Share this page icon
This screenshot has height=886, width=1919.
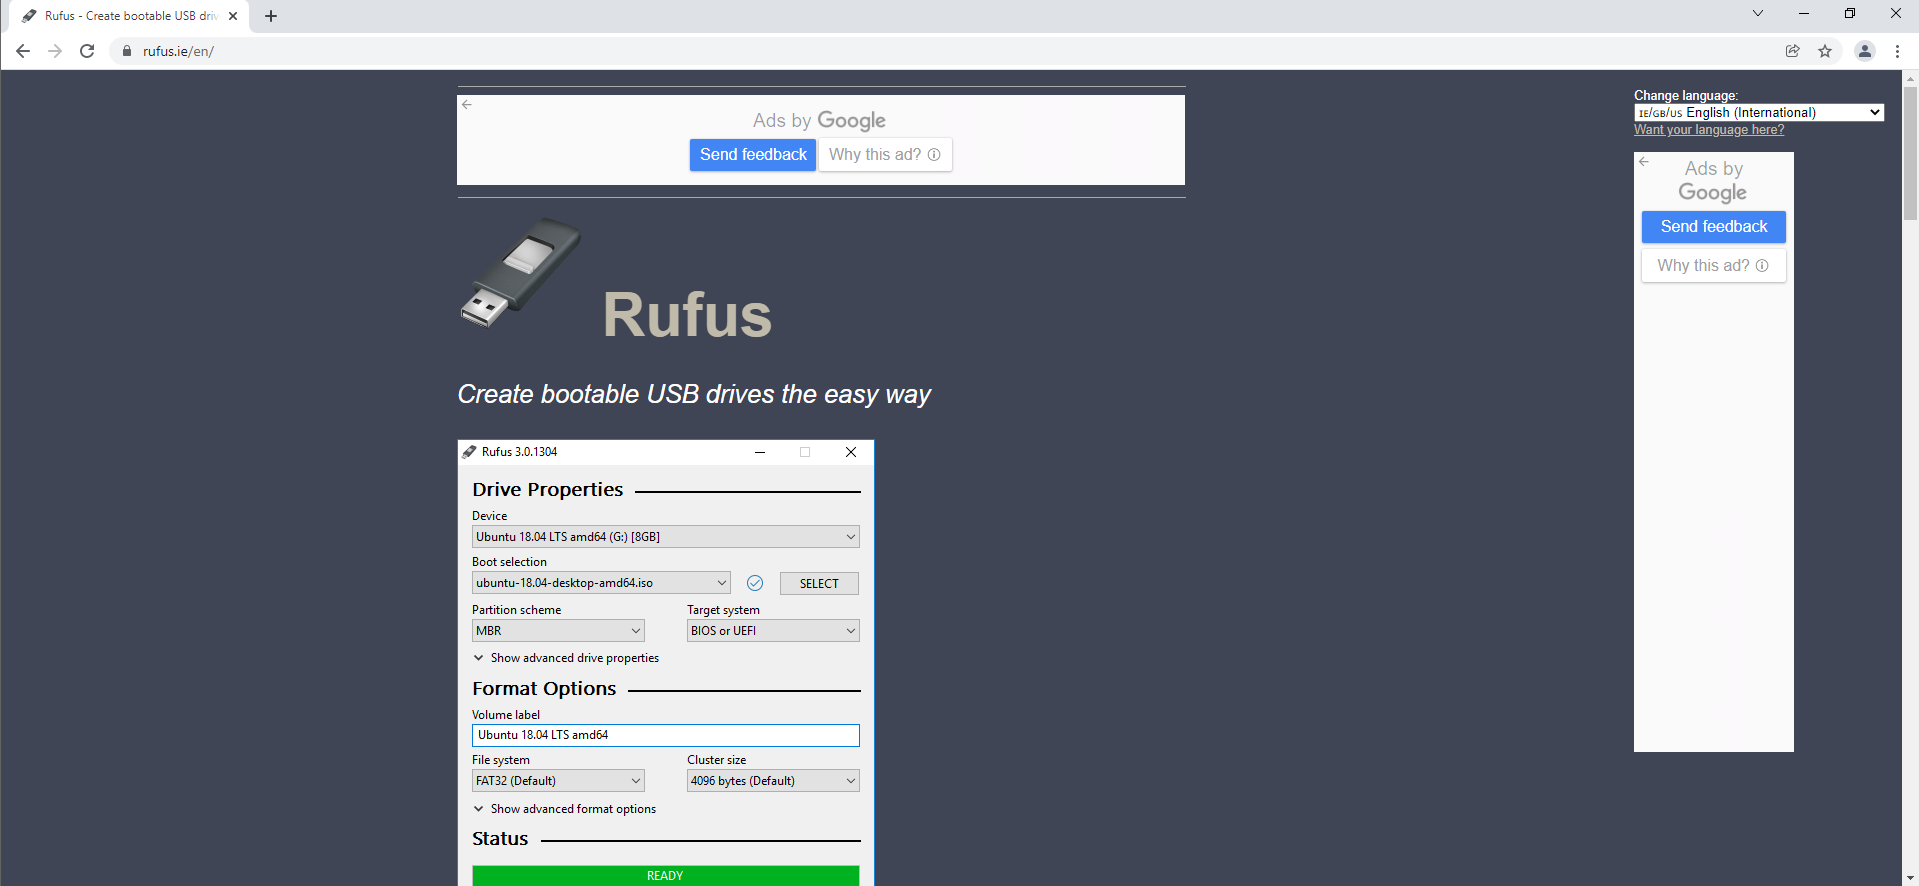1792,51
